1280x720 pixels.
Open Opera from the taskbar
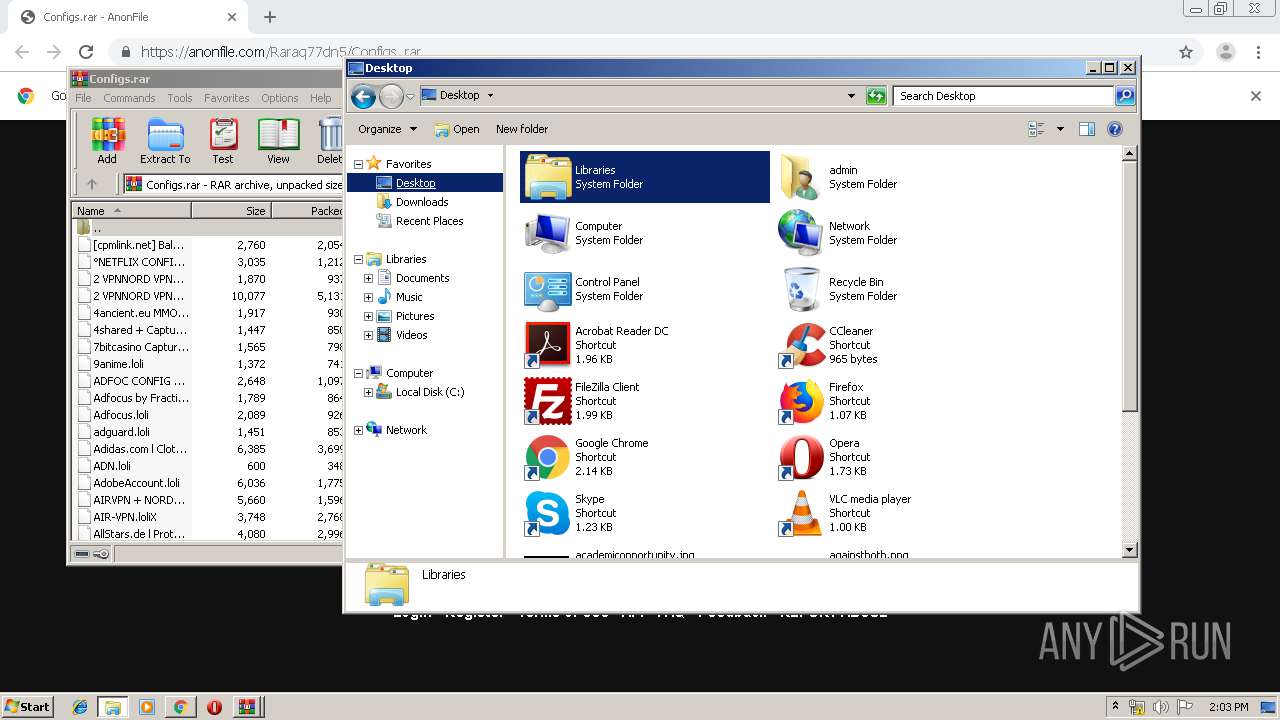tap(214, 707)
